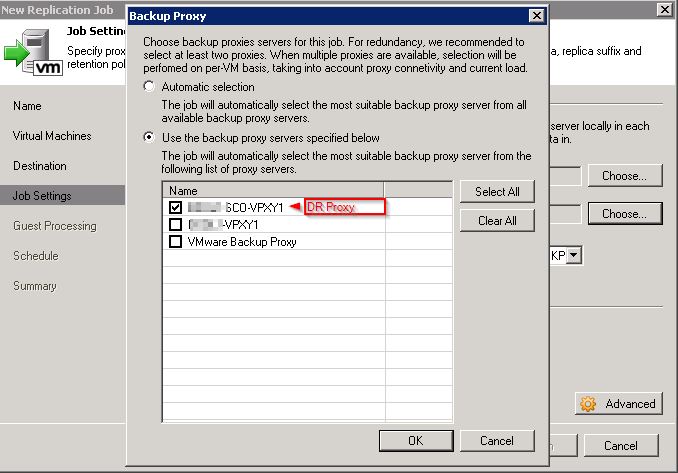Select Use the backup proxy servers specified below
The height and width of the screenshot is (473, 678).
(x=149, y=137)
